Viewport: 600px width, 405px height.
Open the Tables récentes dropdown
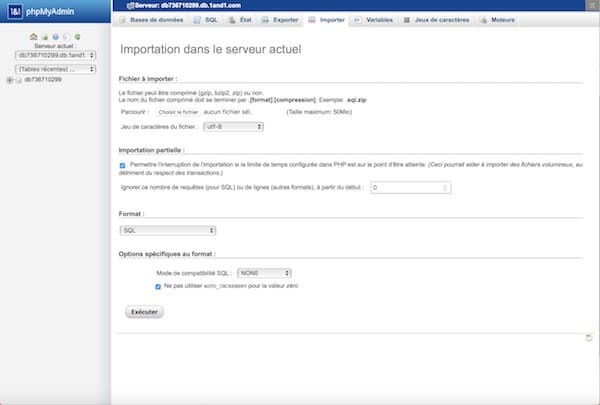(55, 69)
